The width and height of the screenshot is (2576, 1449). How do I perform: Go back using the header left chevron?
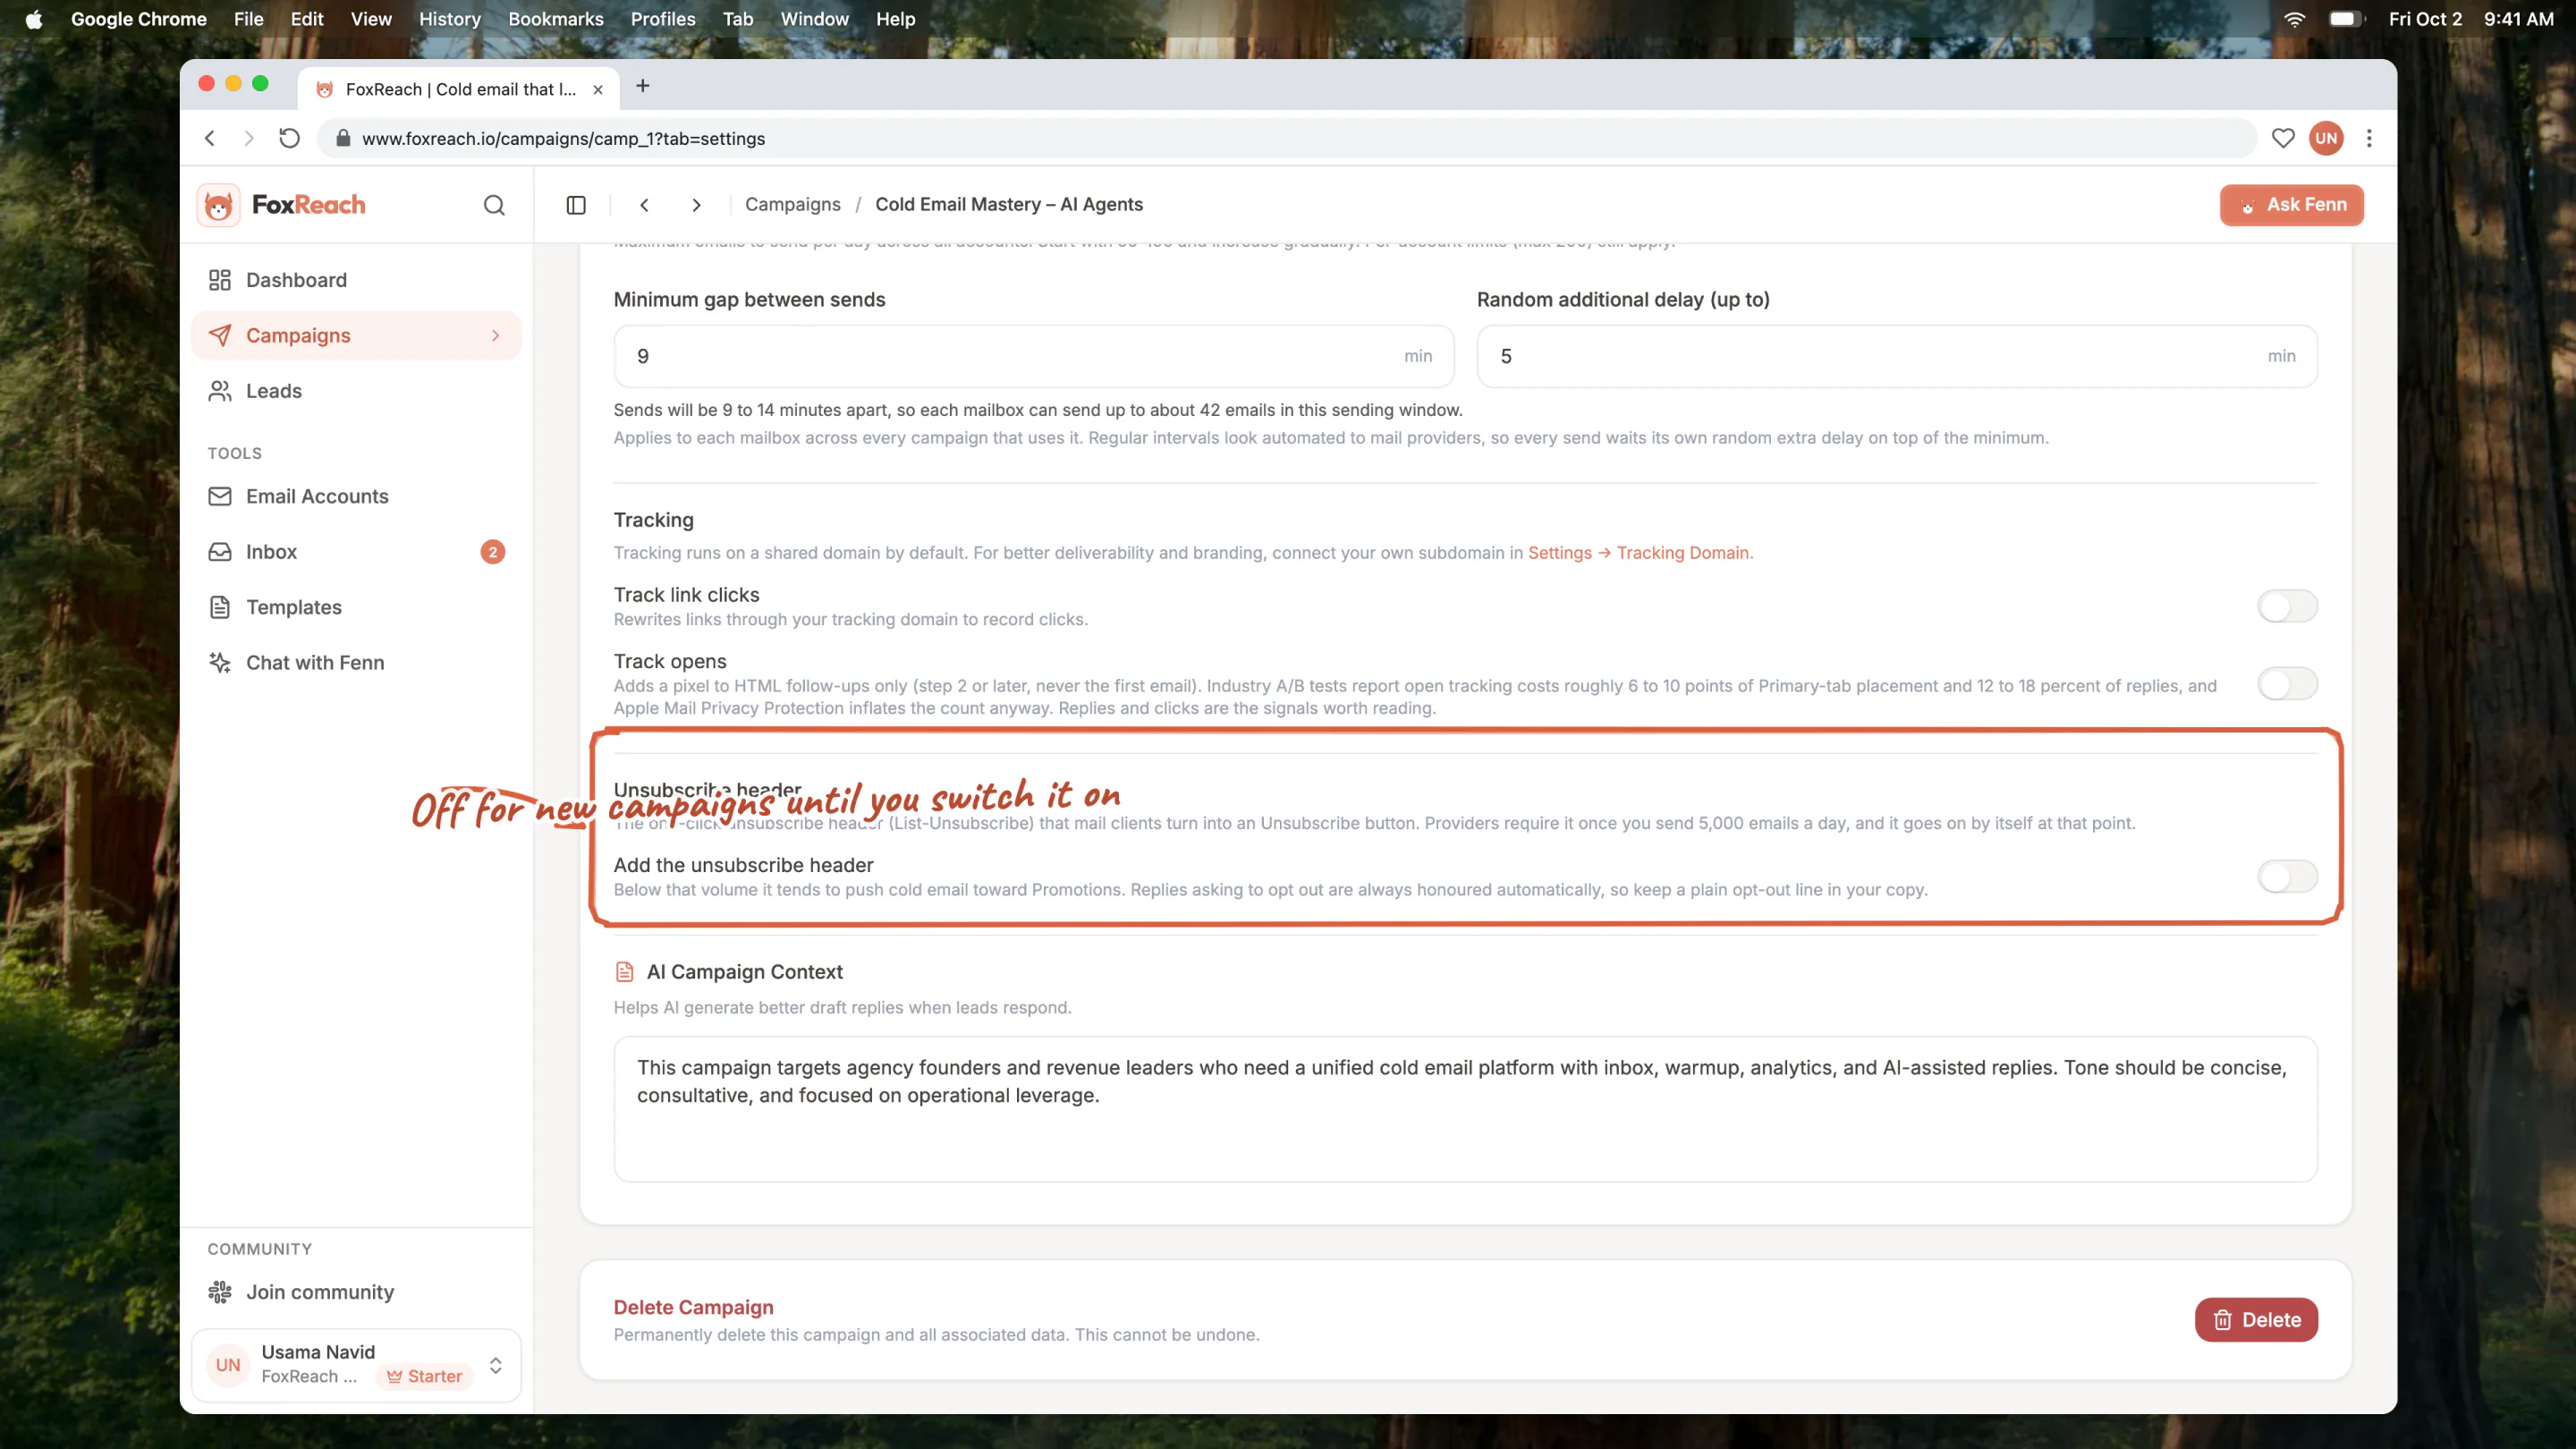pyautogui.click(x=645, y=205)
